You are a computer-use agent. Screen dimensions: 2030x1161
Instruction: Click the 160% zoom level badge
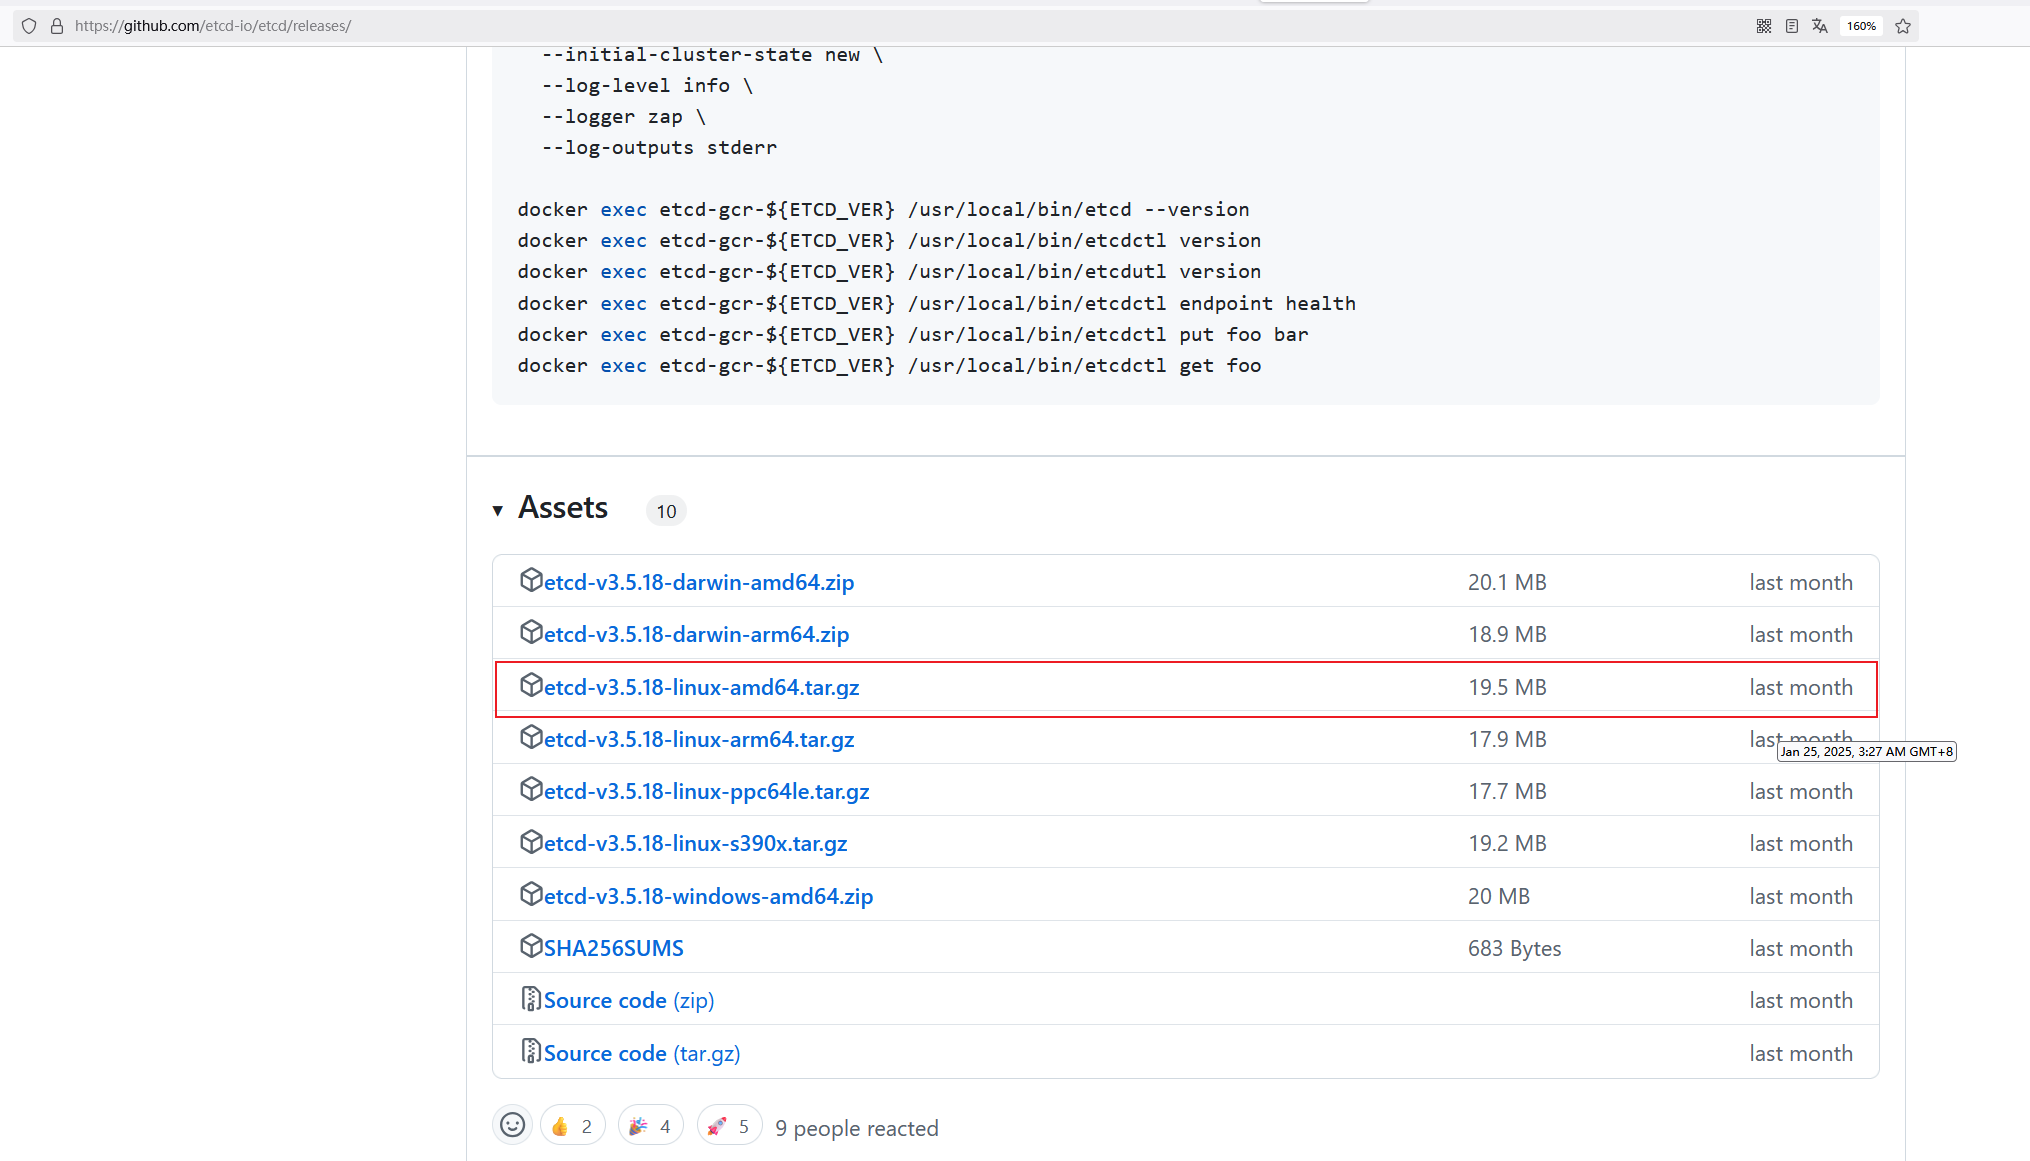[1861, 26]
